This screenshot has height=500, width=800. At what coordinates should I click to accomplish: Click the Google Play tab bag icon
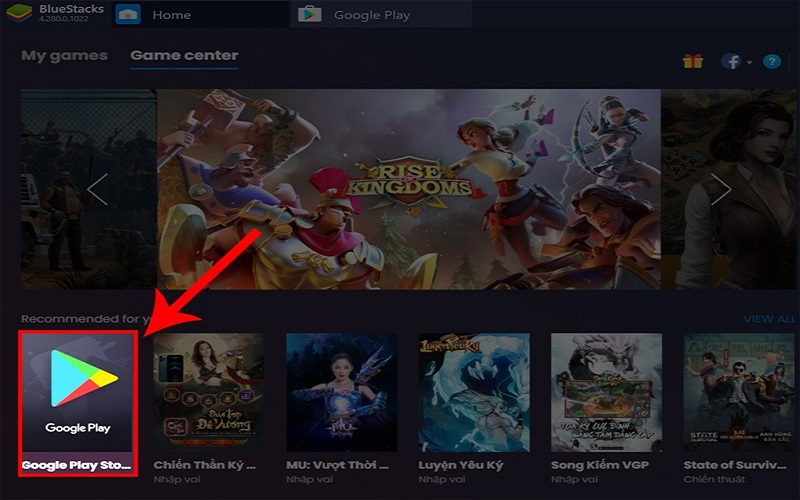pos(310,14)
